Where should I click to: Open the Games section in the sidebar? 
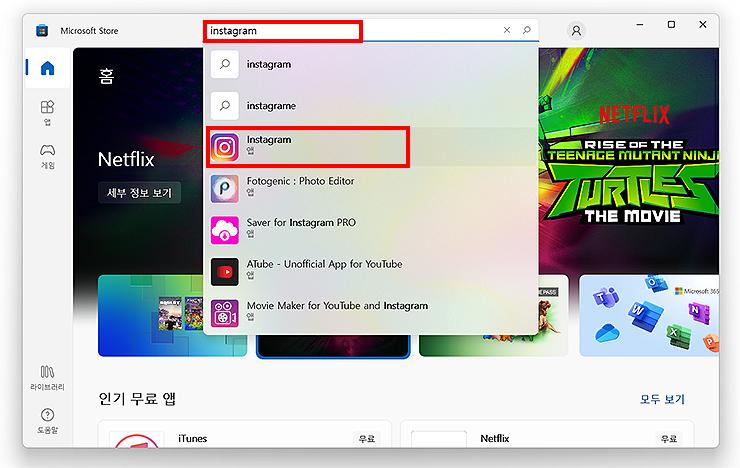[x=48, y=157]
